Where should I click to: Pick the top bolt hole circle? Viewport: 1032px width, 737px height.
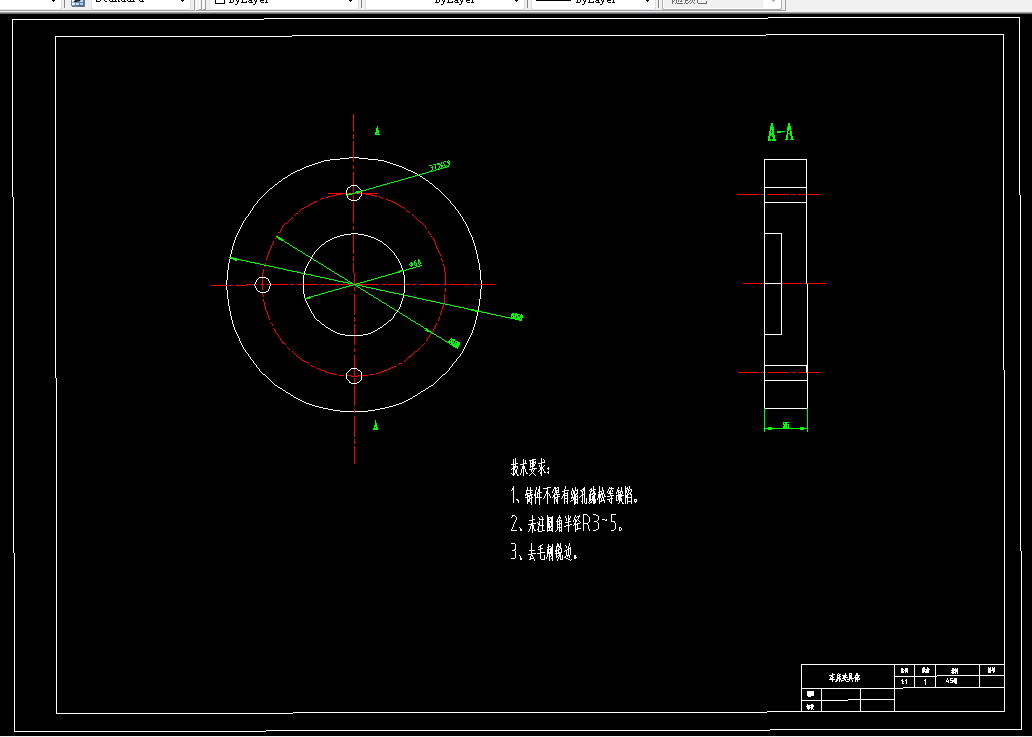pyautogui.click(x=354, y=193)
